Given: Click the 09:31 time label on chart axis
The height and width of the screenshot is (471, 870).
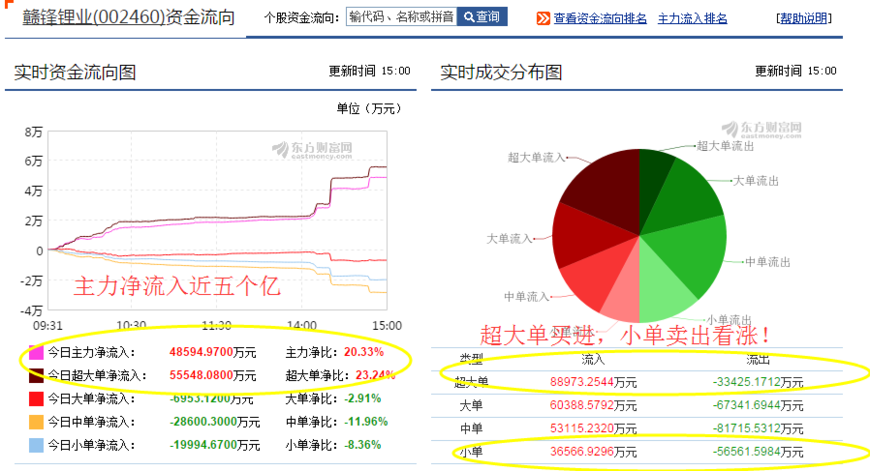Looking at the screenshot, I should 48,326.
